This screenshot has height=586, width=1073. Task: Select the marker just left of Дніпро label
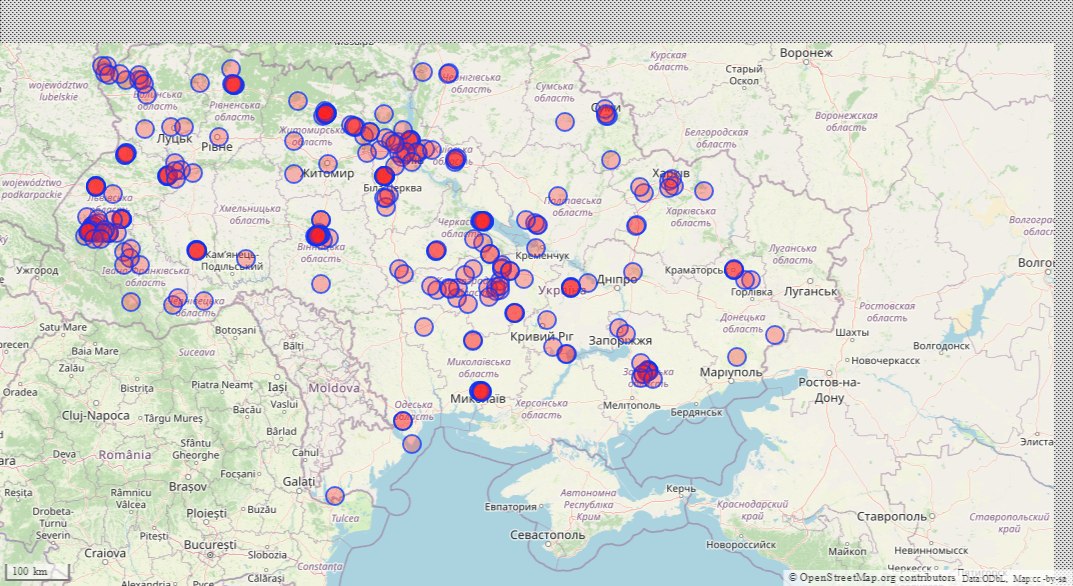tap(588, 282)
